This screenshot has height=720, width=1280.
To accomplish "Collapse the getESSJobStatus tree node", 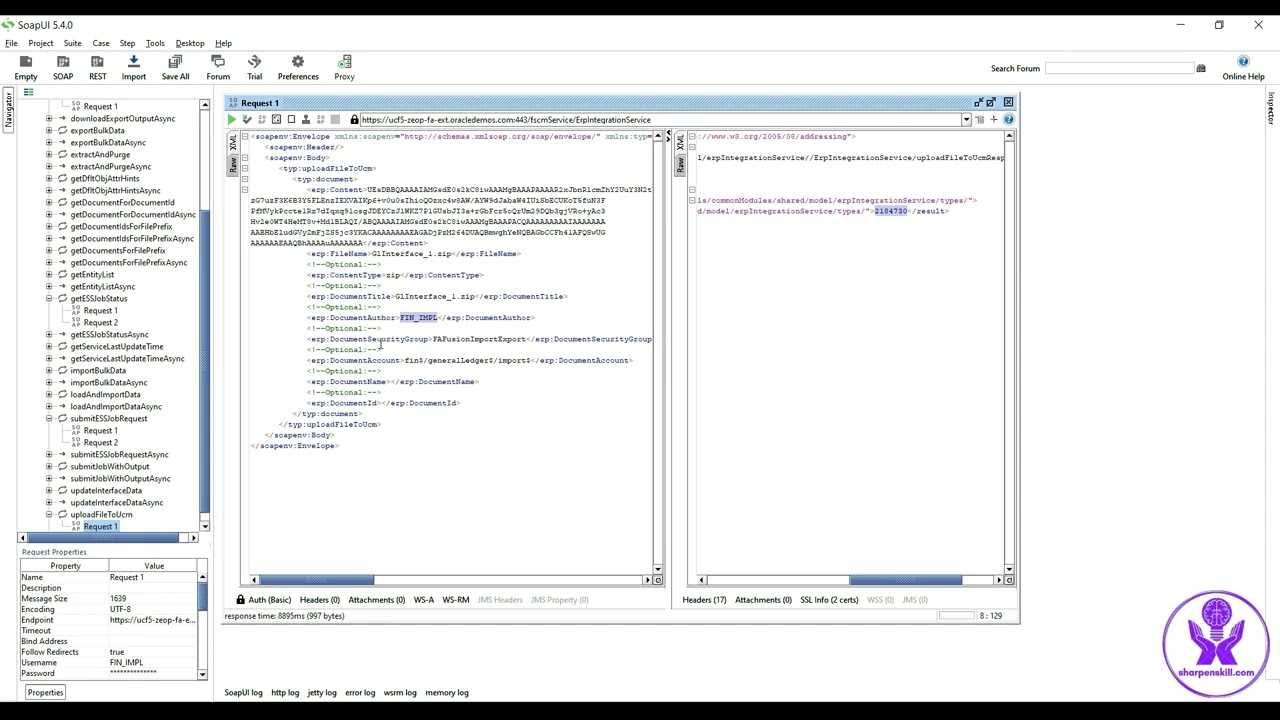I will [x=49, y=299].
